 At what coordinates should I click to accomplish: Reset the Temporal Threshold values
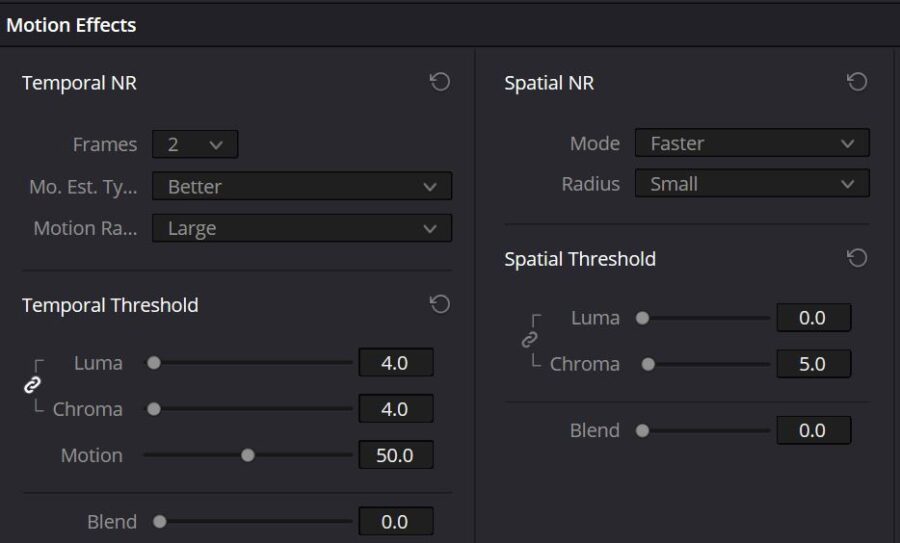coord(439,304)
